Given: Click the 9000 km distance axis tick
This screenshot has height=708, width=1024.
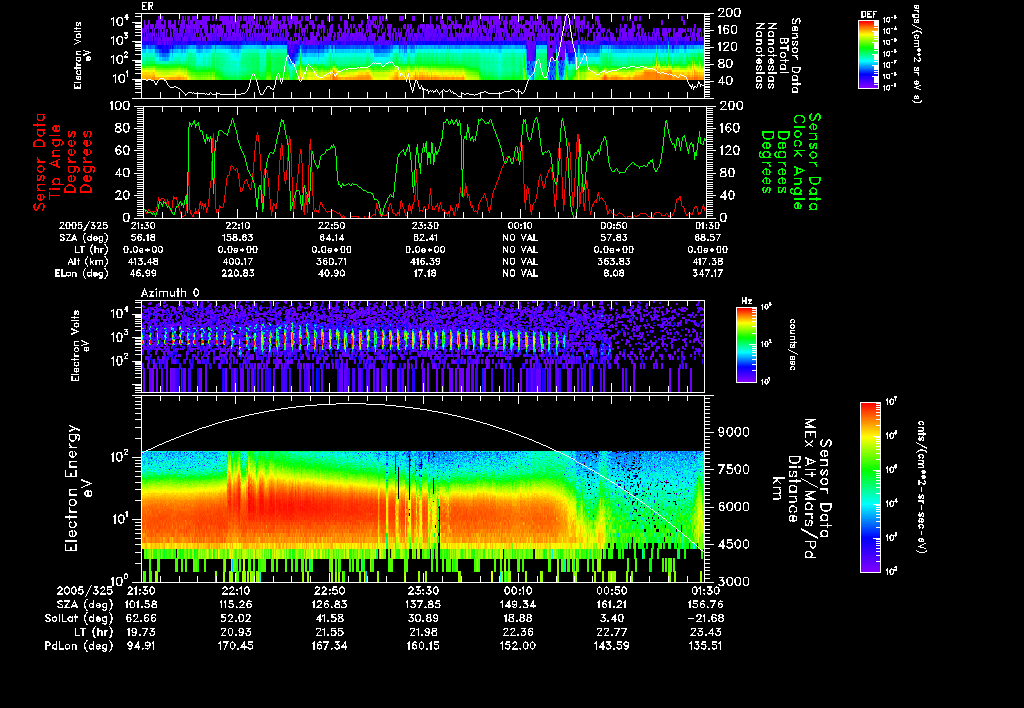Looking at the screenshot, I should (x=734, y=432).
